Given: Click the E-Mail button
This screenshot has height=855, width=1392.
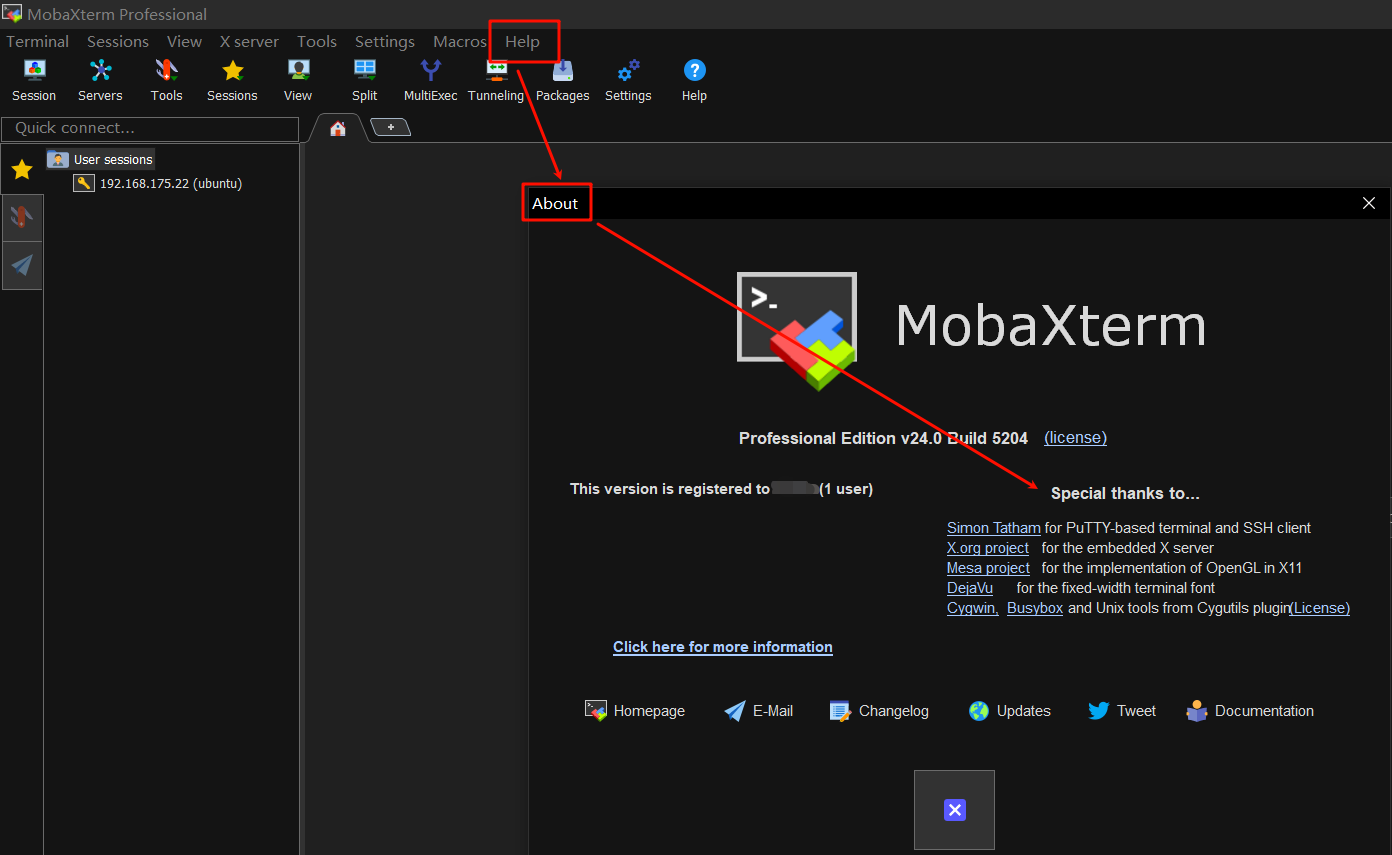Looking at the screenshot, I should (758, 711).
